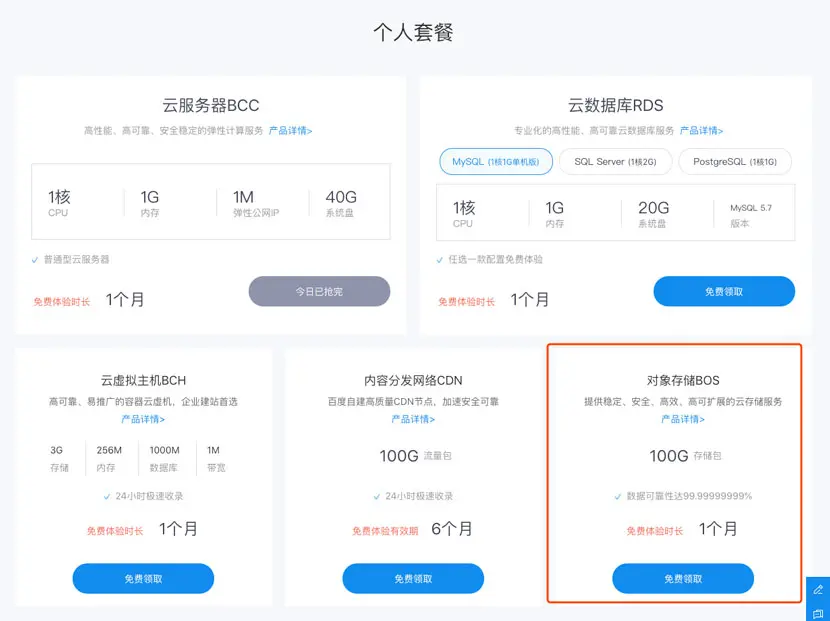The image size is (830, 621).
Task: Click the 1M 带宽 spec in BCH card
Action: pyautogui.click(x=215, y=458)
